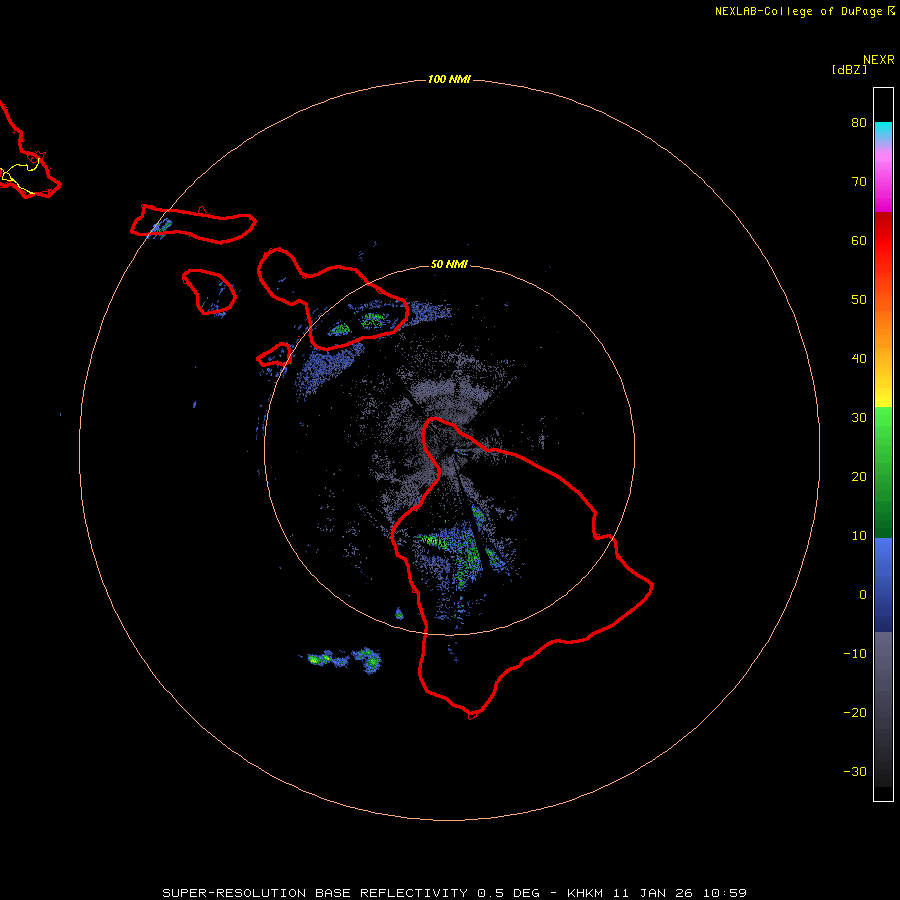Screen dimensions: 900x900
Task: Click the 70 value on the dBZ scale
Action: coord(859,182)
